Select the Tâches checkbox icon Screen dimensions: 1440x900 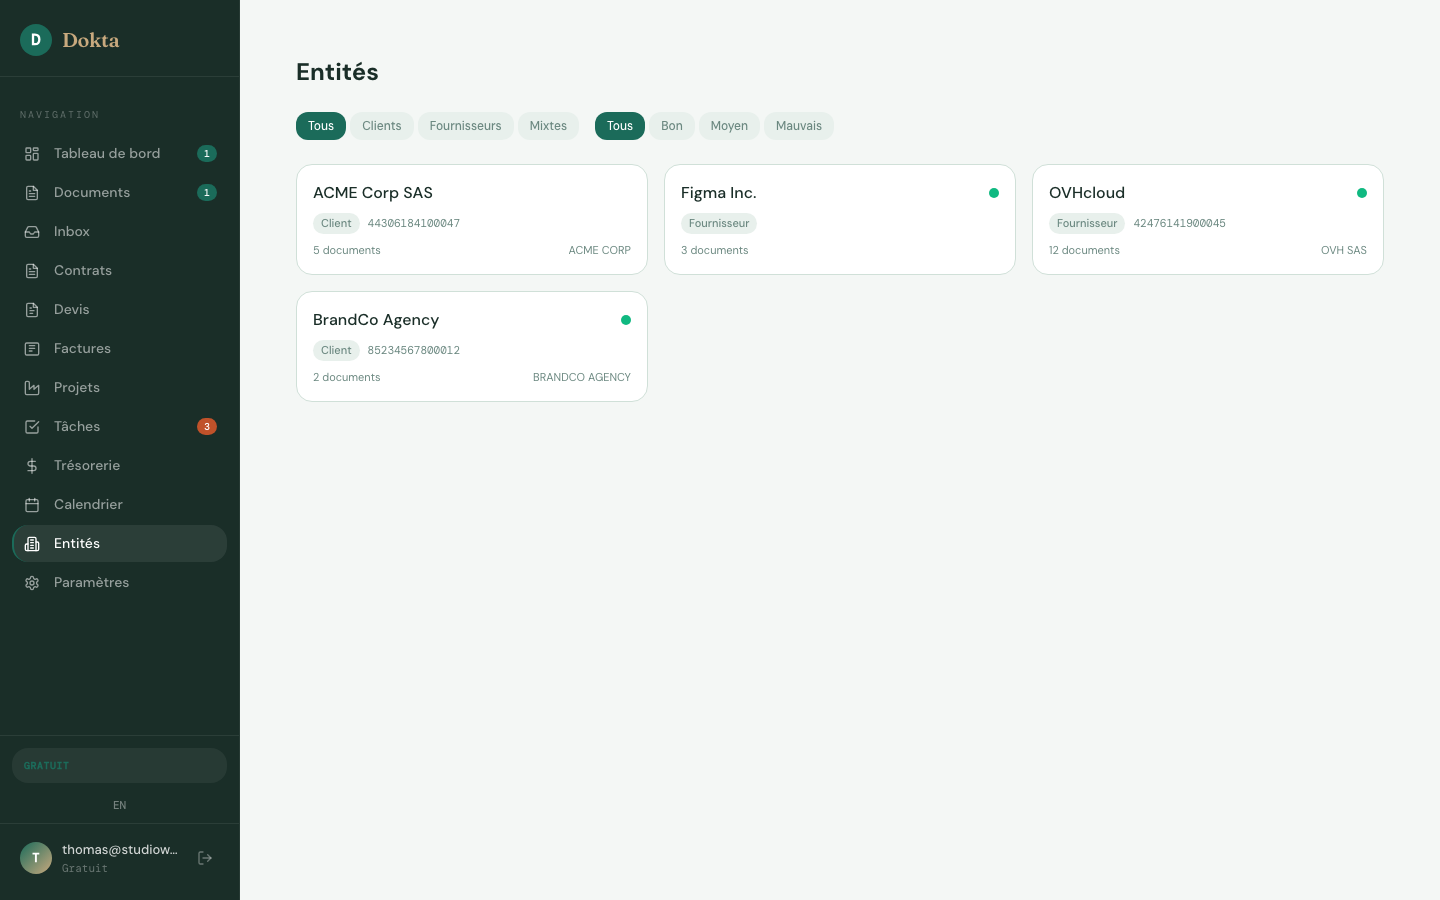click(32, 427)
